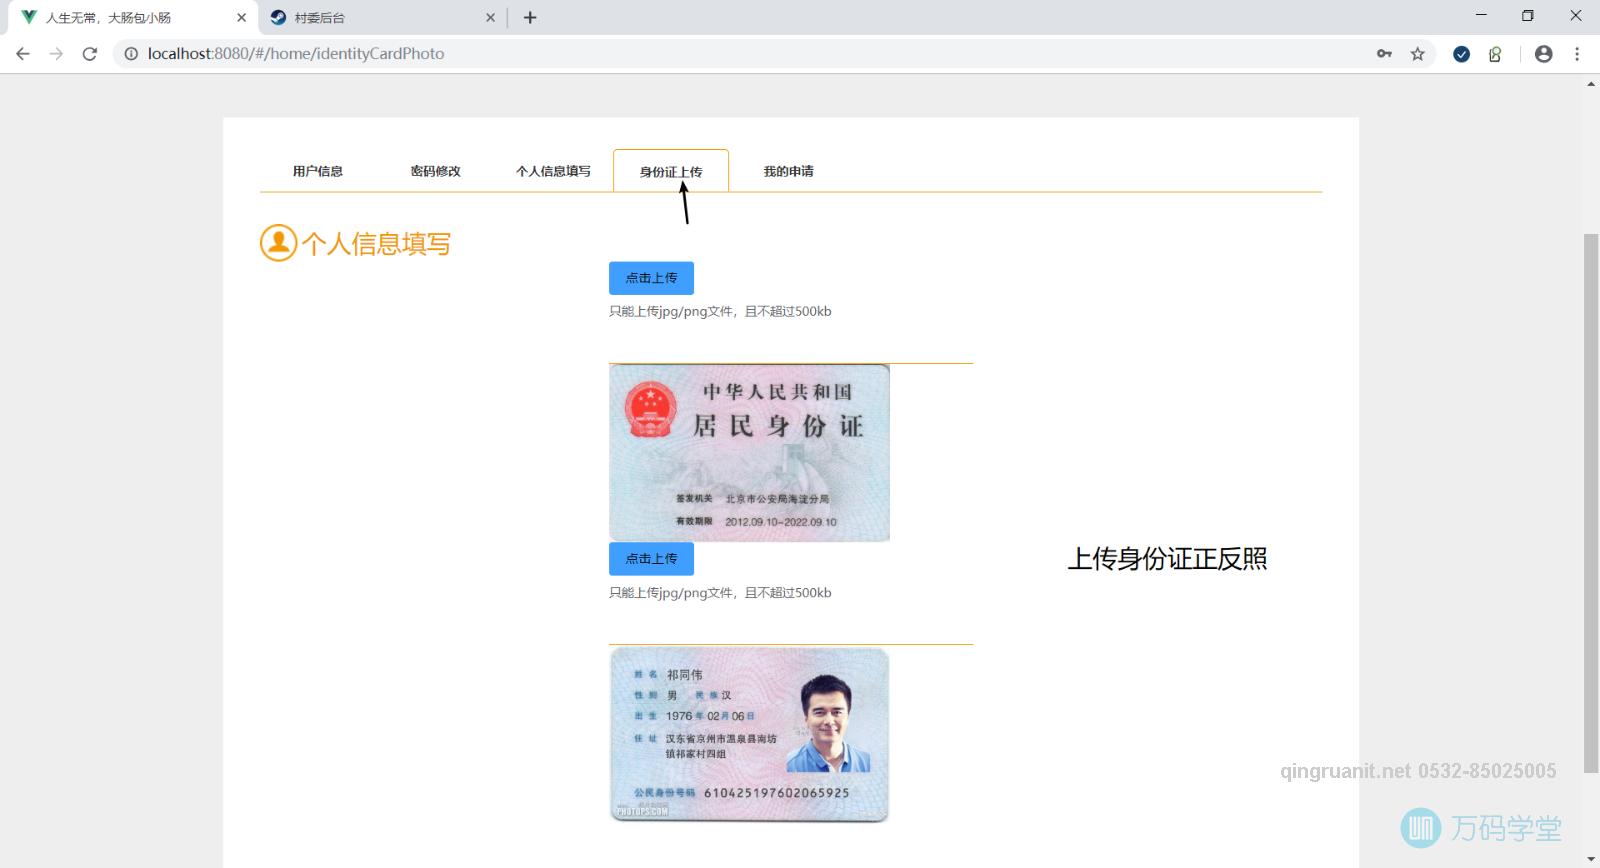
Task: Go back using browser back arrow
Action: click(23, 54)
